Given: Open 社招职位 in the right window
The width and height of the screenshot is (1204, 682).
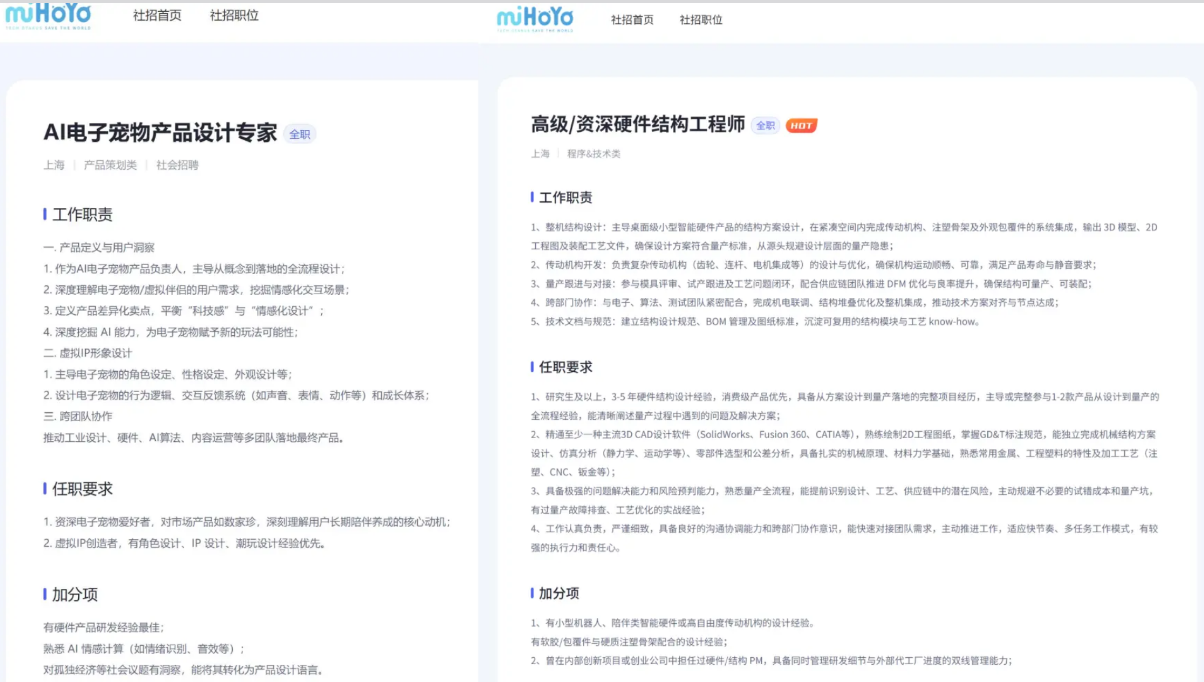Looking at the screenshot, I should click(x=701, y=19).
